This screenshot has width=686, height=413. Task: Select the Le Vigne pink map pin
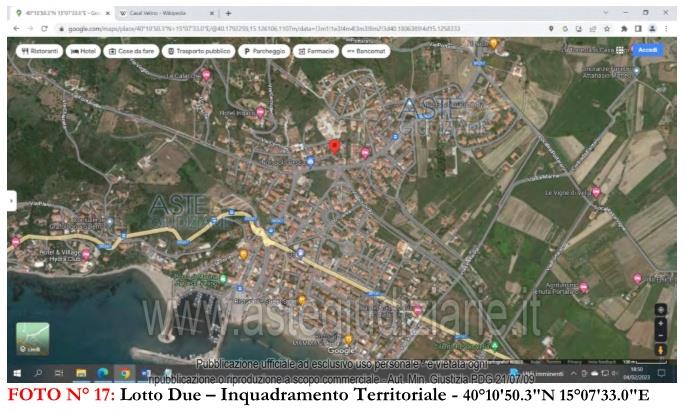pos(596,192)
